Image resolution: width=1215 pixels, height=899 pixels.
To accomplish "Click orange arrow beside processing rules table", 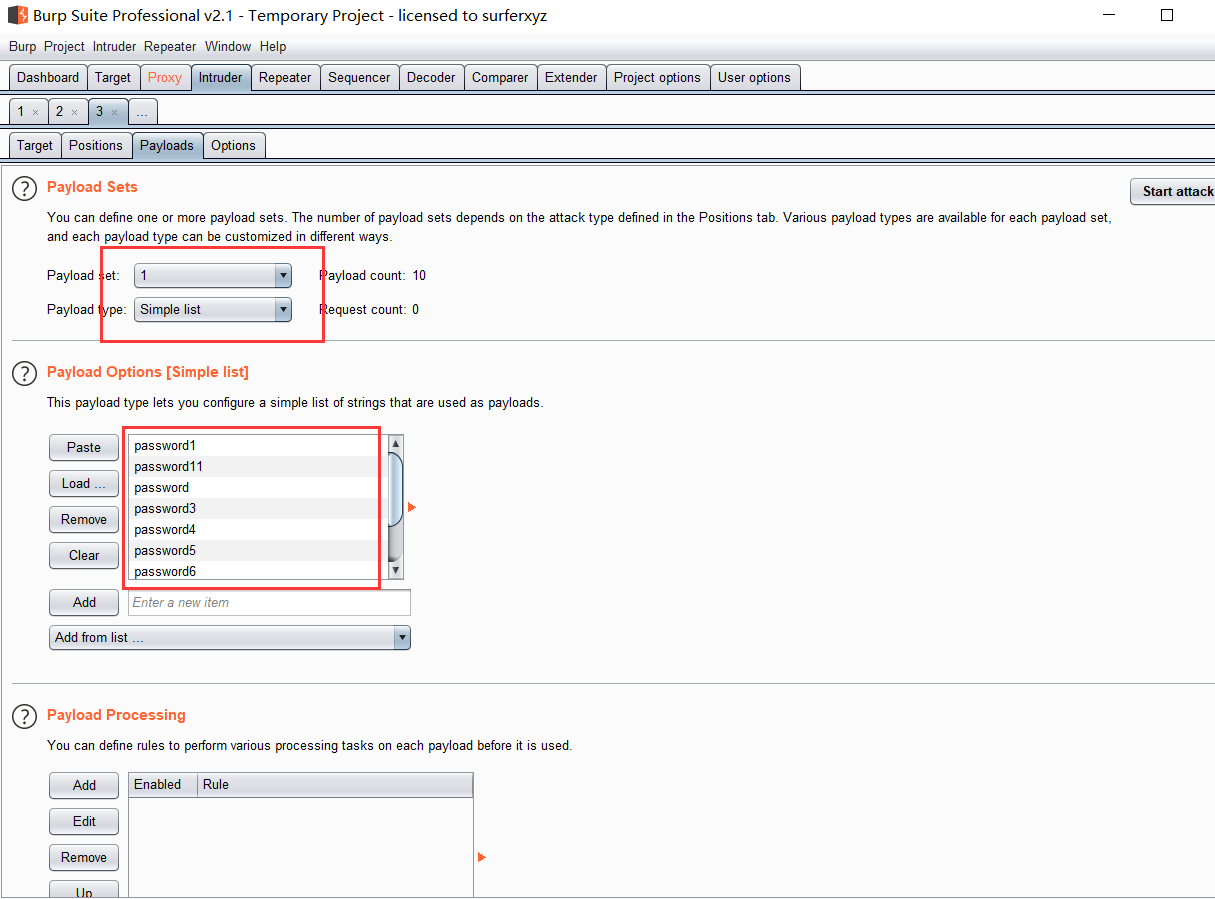I will (x=482, y=857).
